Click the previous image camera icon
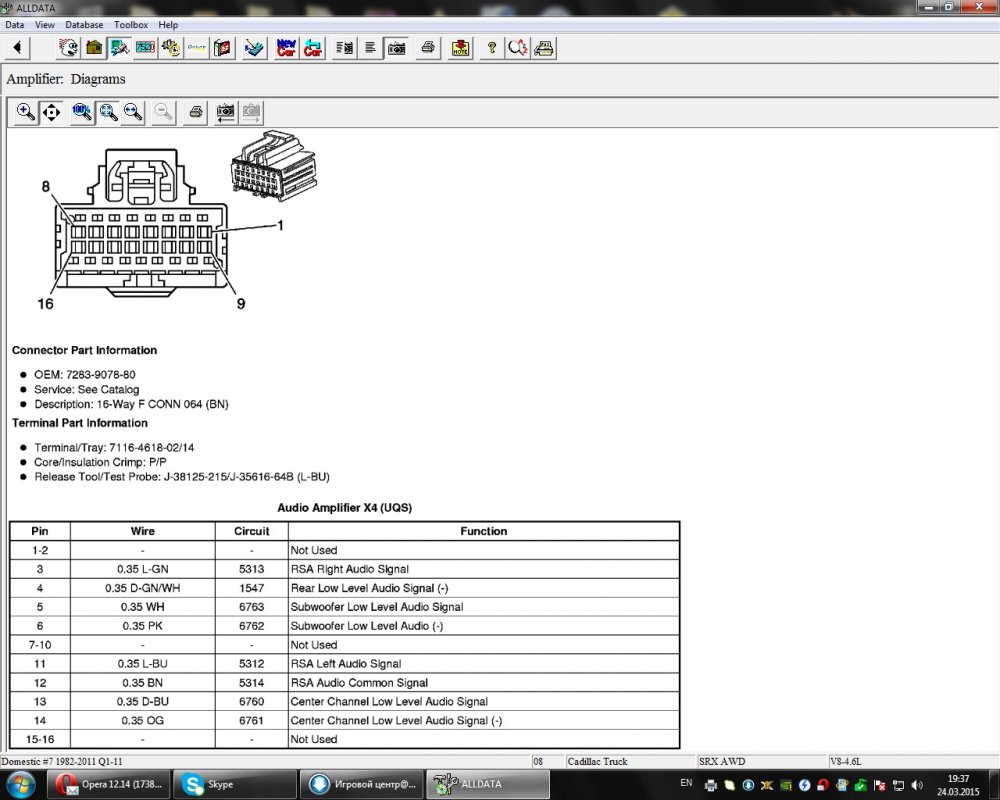 pos(226,112)
